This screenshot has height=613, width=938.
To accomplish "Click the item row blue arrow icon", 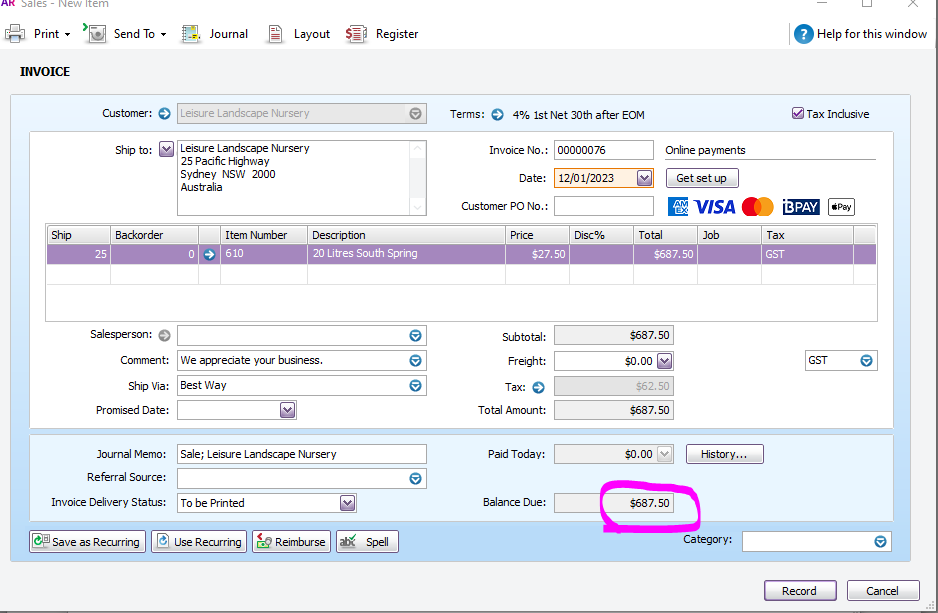I will [210, 254].
